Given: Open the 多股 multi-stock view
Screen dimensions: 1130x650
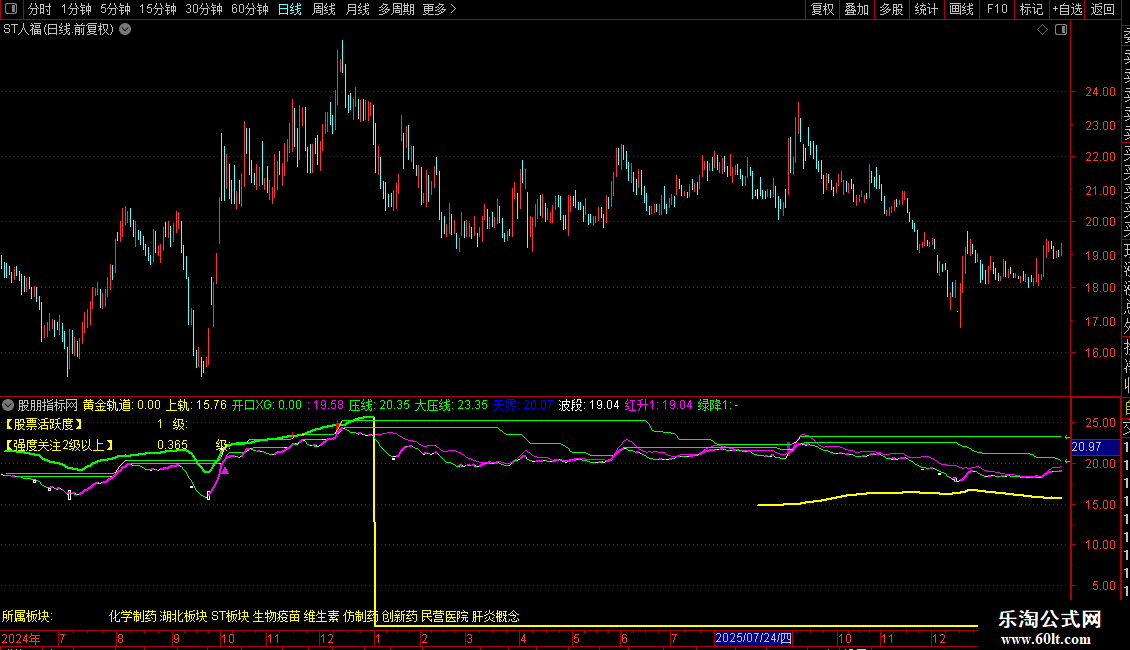Looking at the screenshot, I should [x=891, y=9].
